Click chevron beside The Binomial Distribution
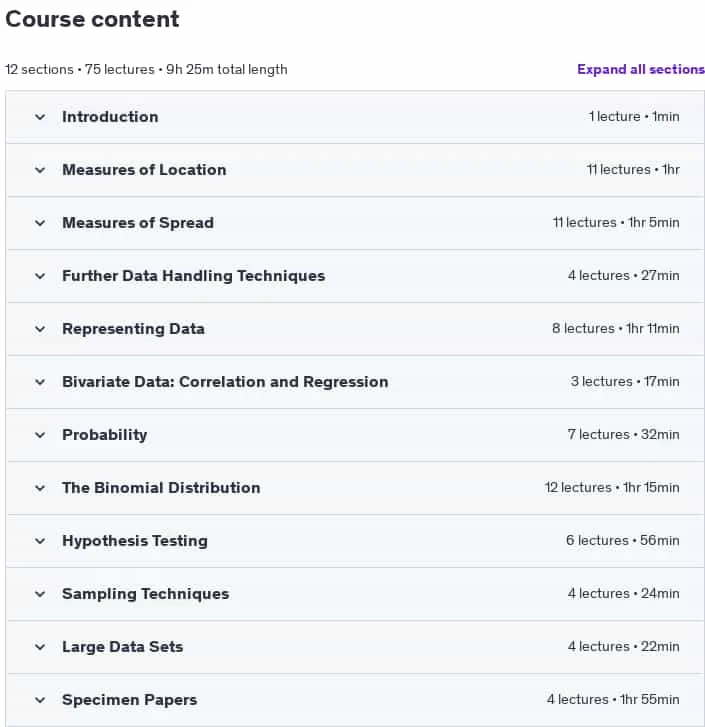The height and width of the screenshot is (727, 705). 40,488
